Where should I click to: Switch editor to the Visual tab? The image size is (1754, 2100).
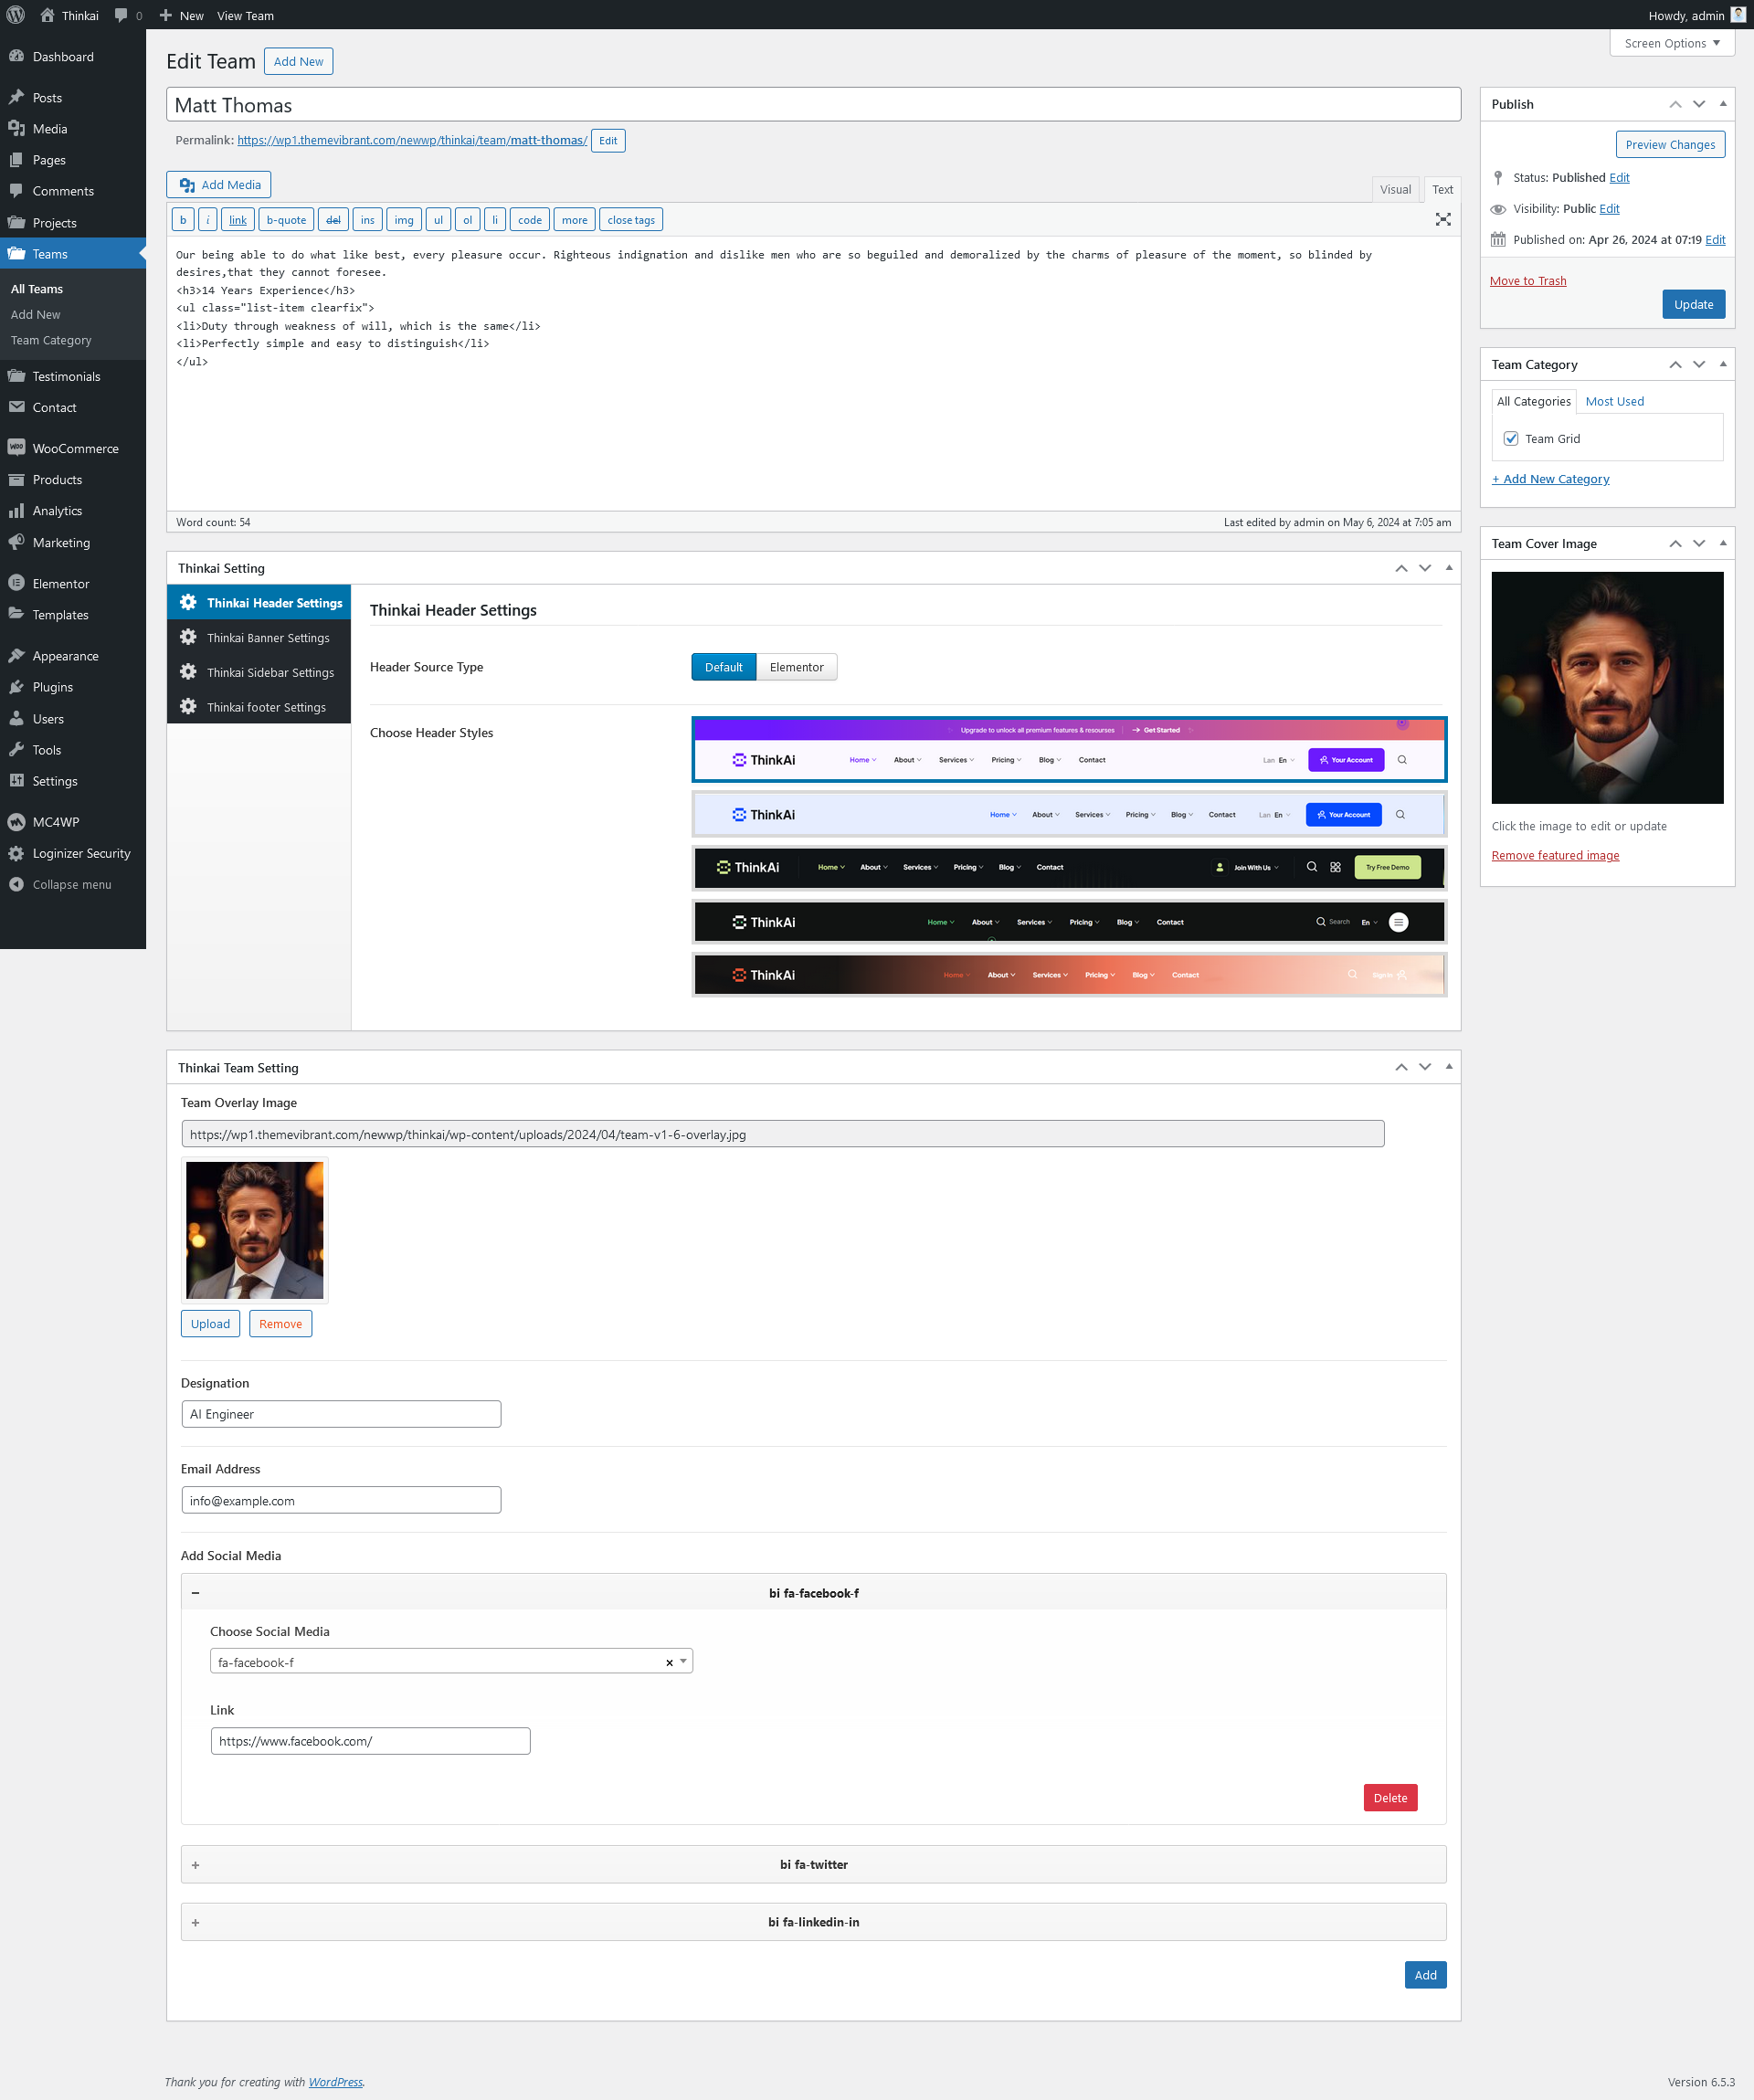point(1395,189)
